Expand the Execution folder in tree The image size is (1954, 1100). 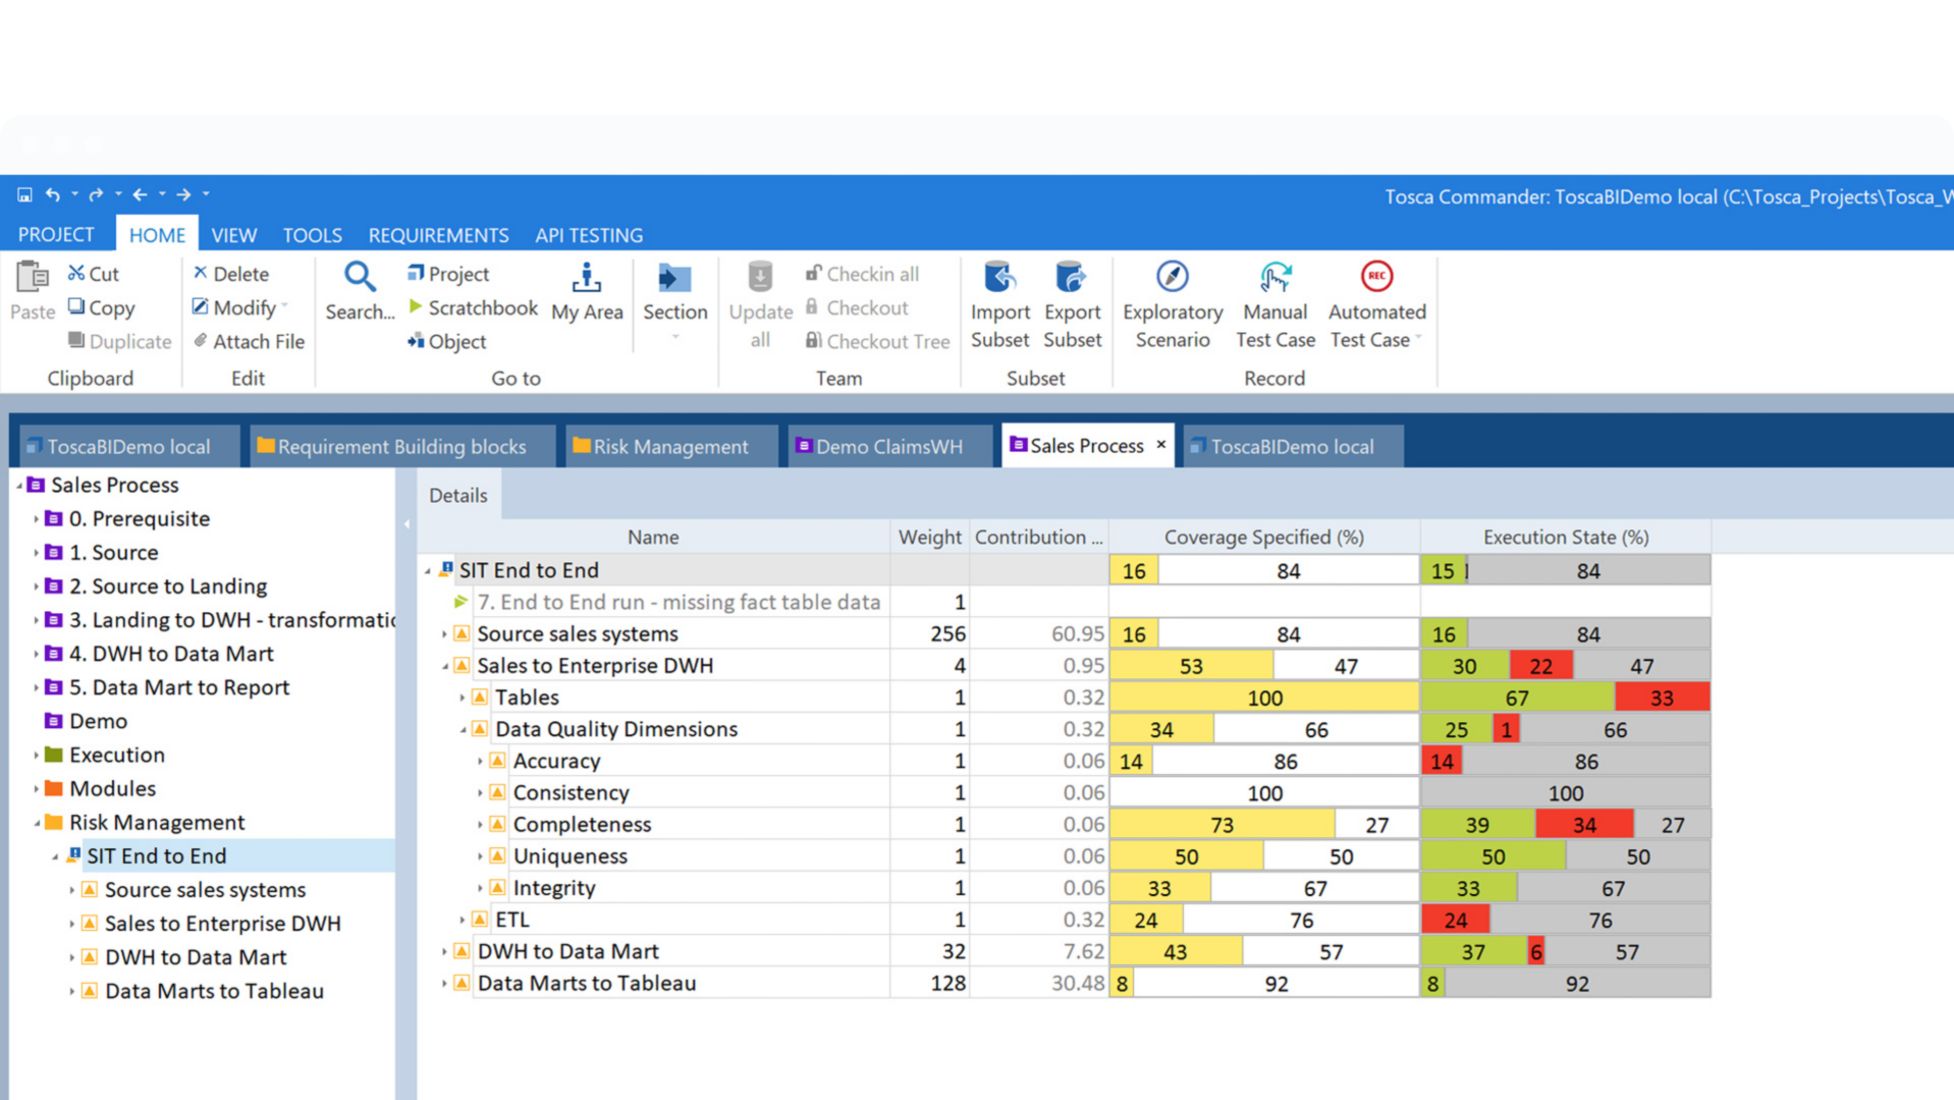pos(36,756)
